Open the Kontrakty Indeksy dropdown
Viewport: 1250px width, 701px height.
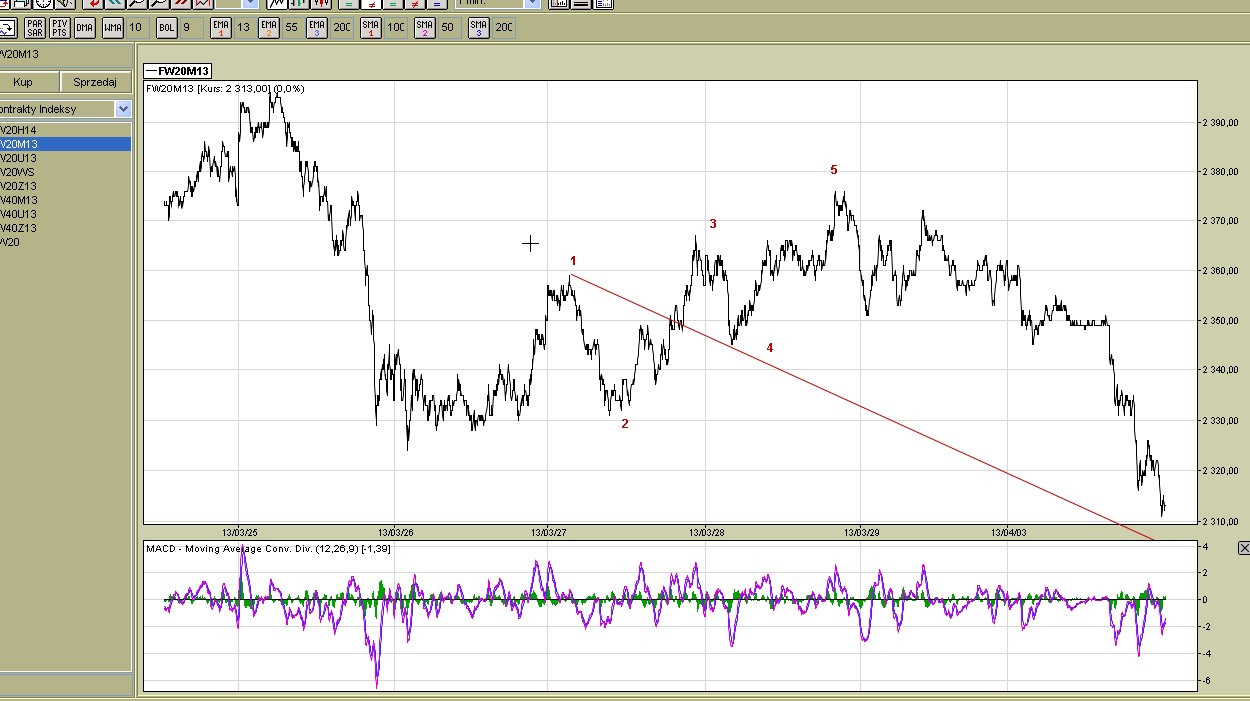(x=123, y=109)
